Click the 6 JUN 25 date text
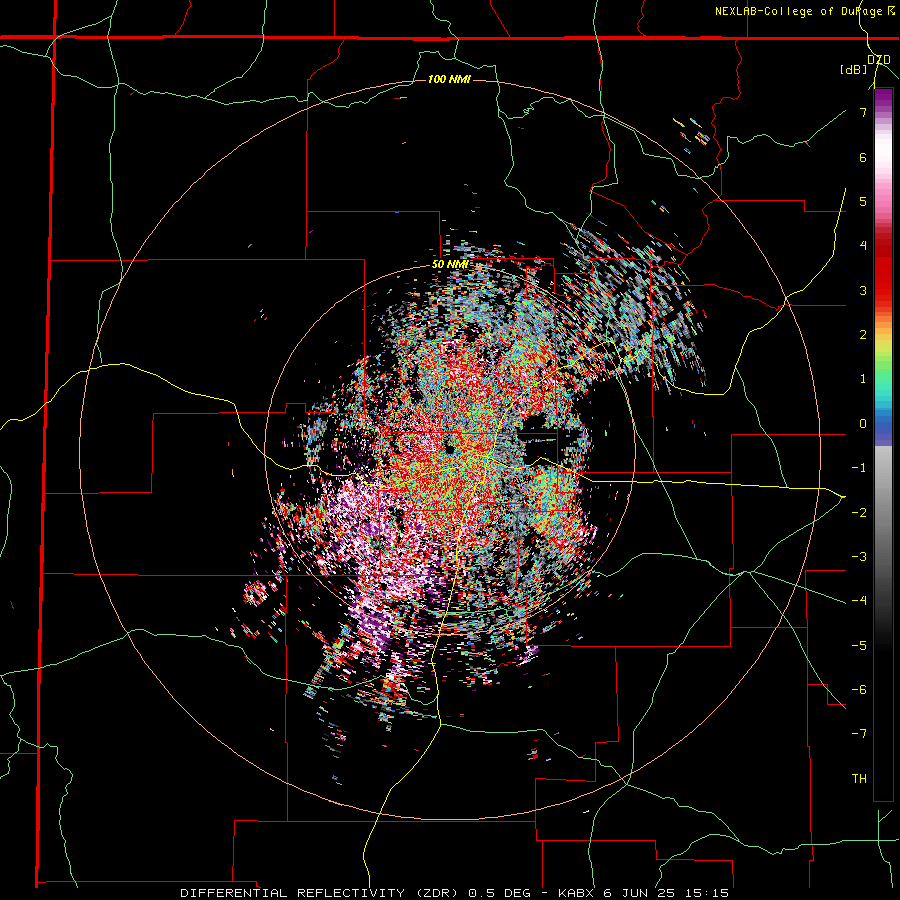The image size is (900, 900). 638,893
